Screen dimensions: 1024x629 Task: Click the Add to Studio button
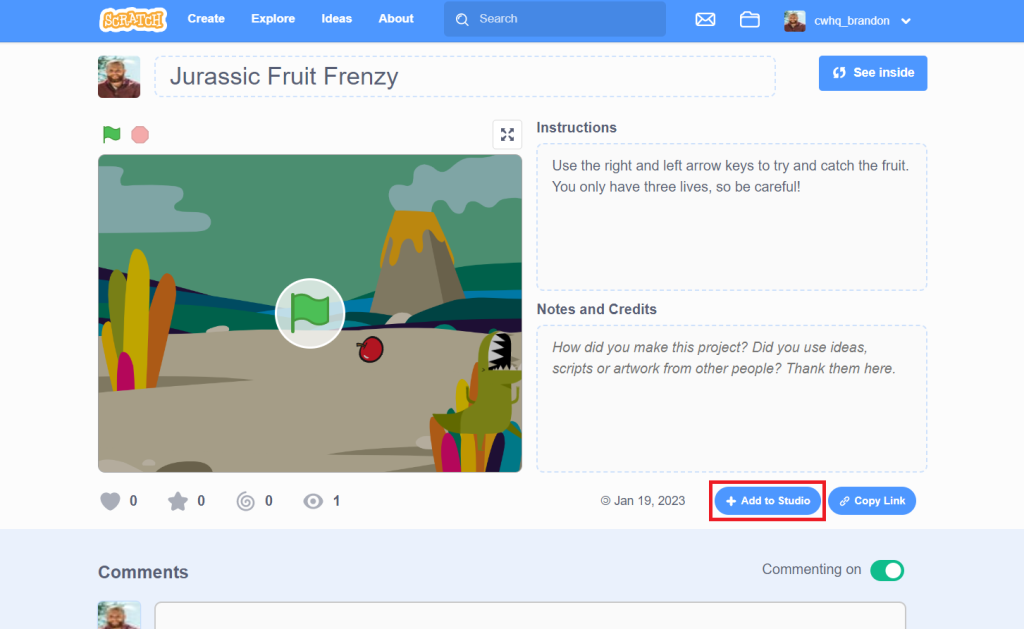coord(767,501)
